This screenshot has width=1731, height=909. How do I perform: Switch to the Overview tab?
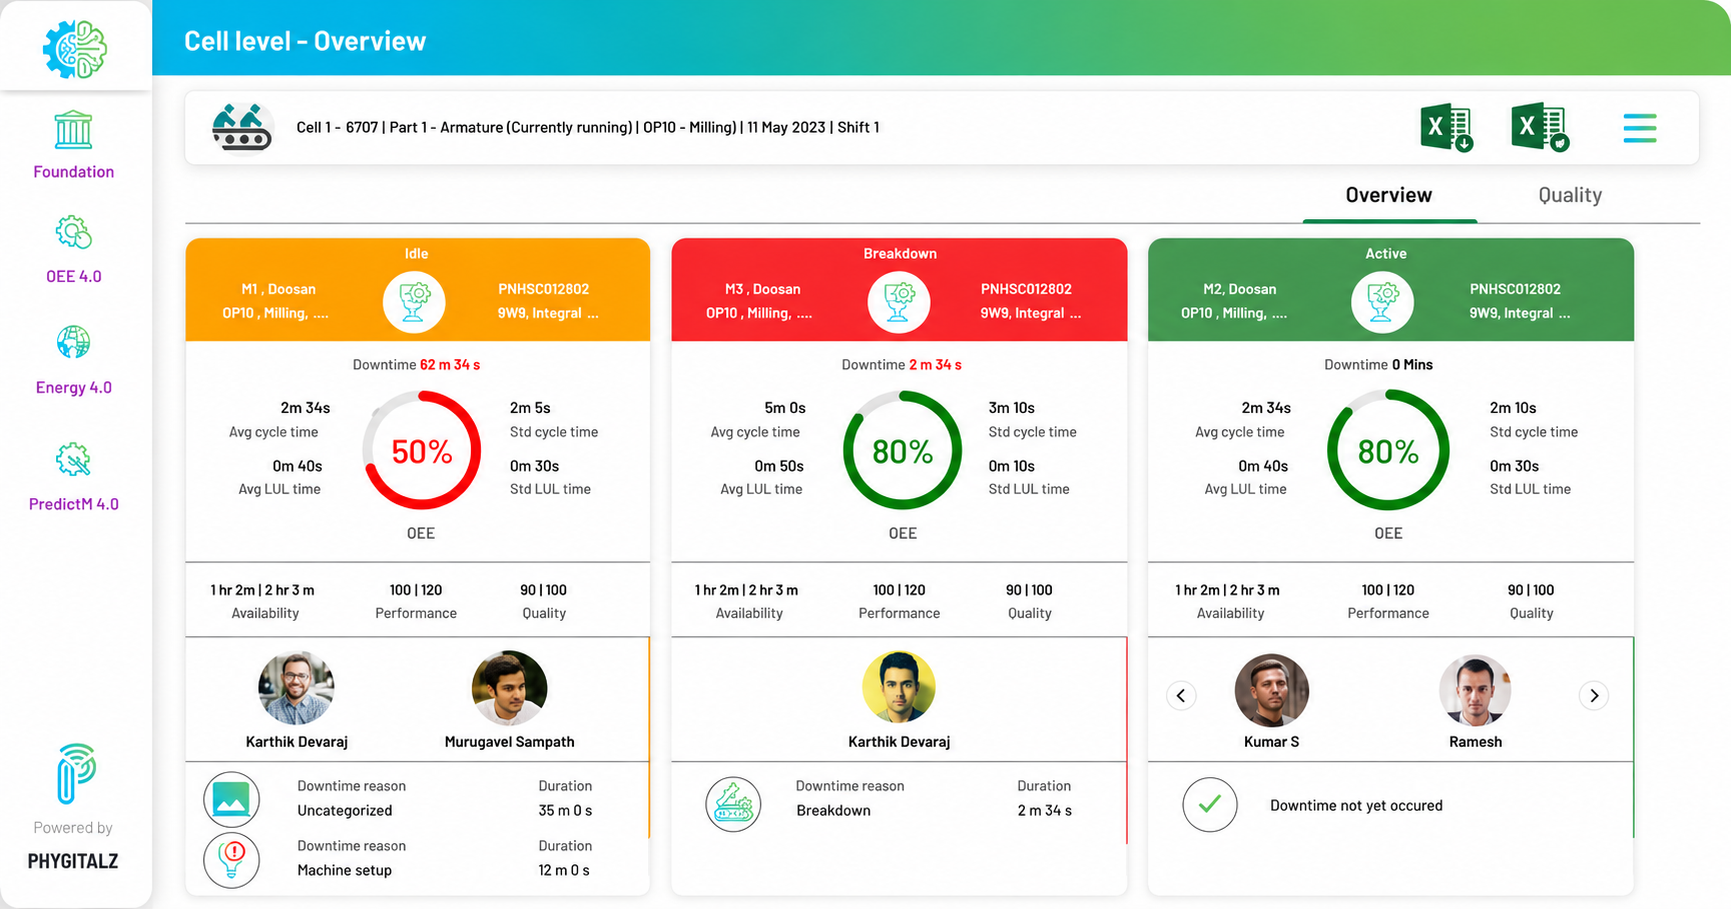[1389, 195]
